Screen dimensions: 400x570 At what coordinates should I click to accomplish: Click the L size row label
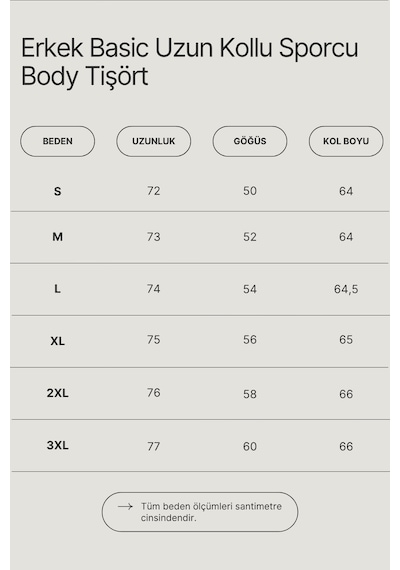pos(57,289)
